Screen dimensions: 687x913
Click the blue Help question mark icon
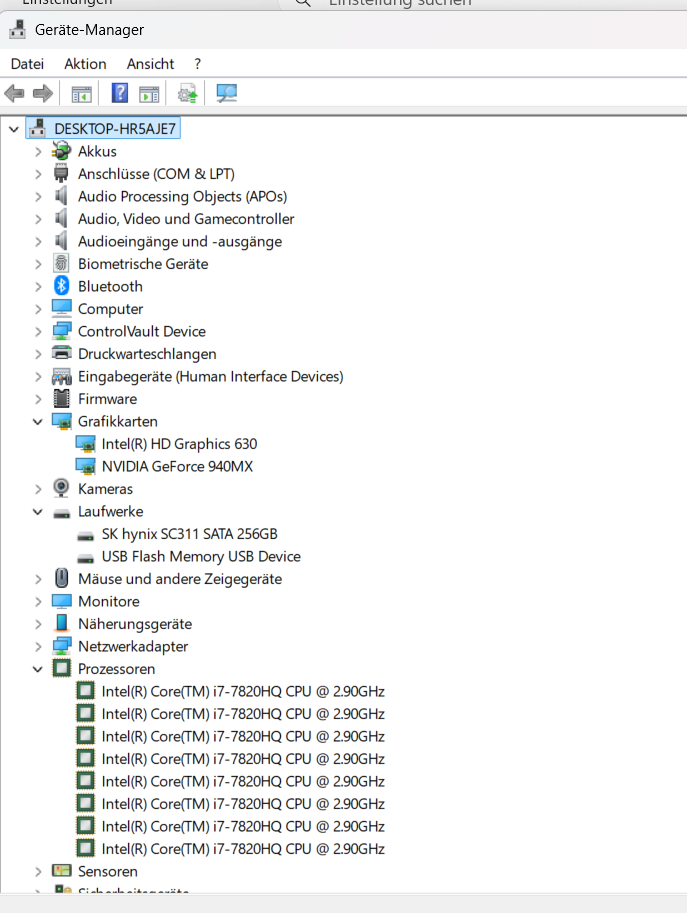pos(119,93)
